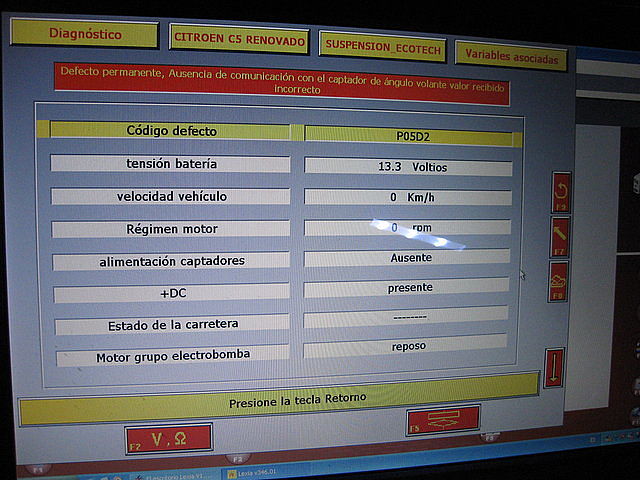Open the F2 V, Ω multimeter tool
This screenshot has height=480, width=640.
point(168,437)
